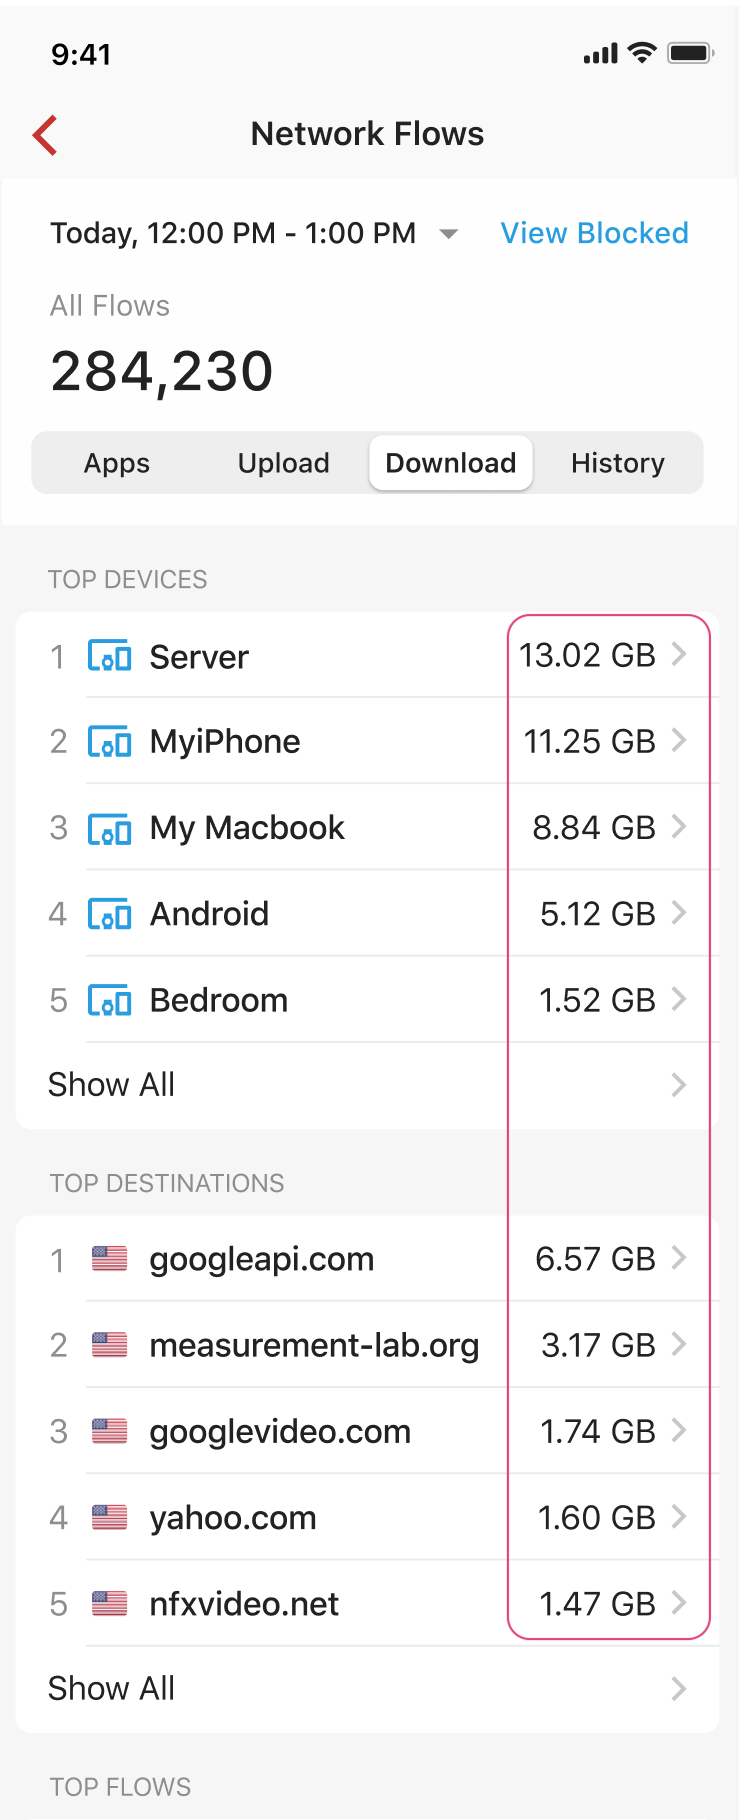This screenshot has height=1820, width=739.
Task: Tap the red back arrow
Action: (x=45, y=135)
